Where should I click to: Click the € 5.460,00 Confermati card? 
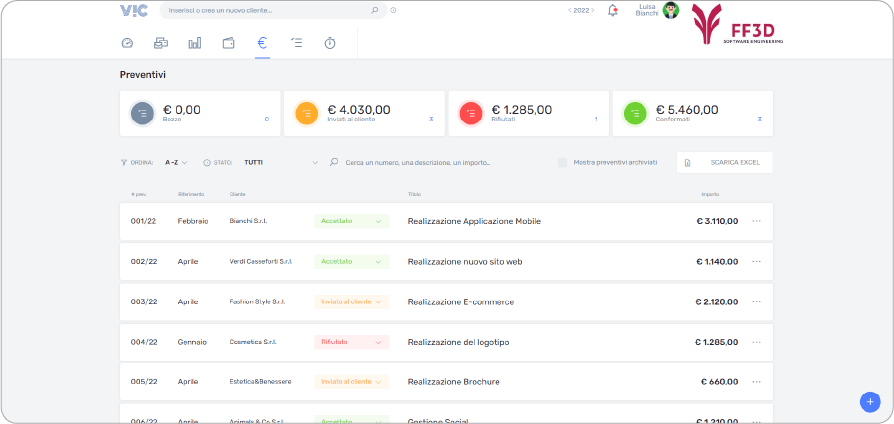(x=693, y=113)
